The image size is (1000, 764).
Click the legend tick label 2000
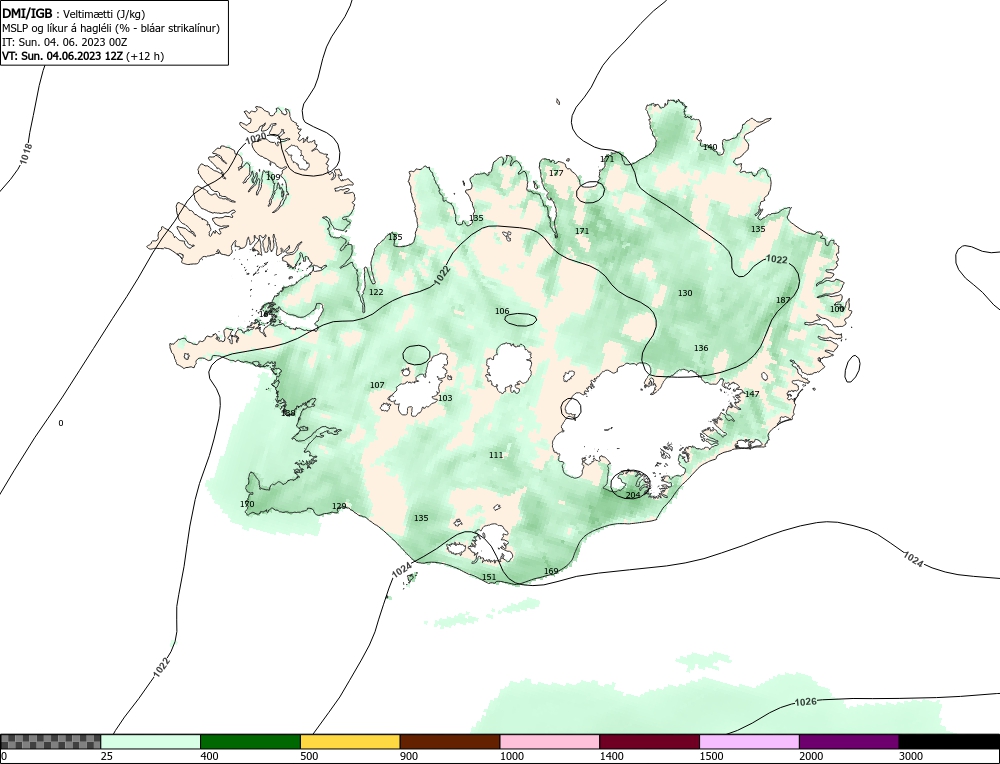811,756
